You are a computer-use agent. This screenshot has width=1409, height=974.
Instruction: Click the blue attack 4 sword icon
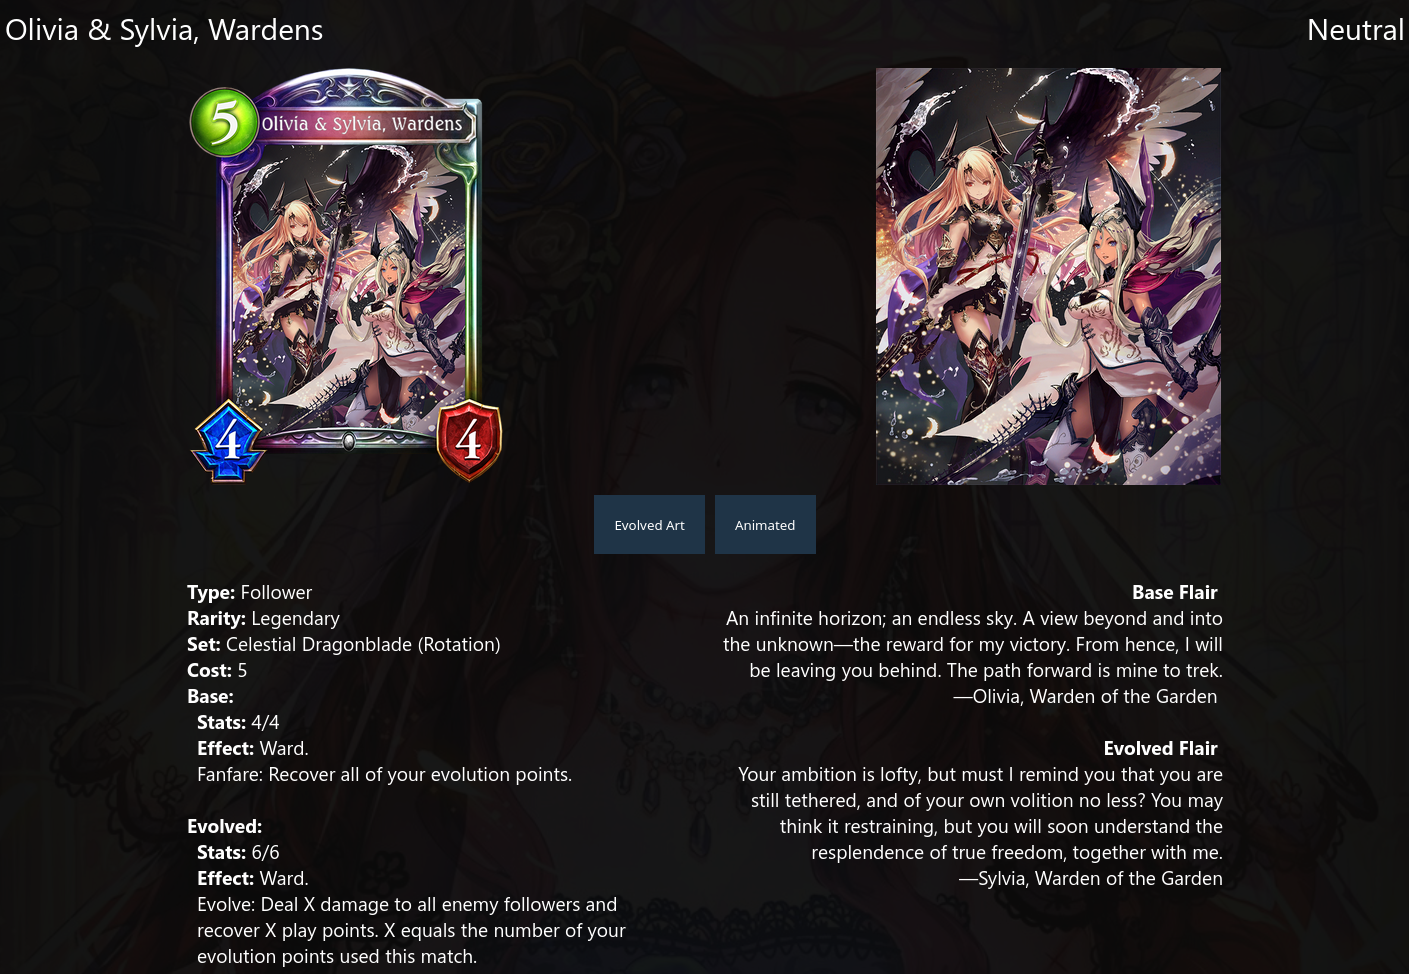[228, 440]
